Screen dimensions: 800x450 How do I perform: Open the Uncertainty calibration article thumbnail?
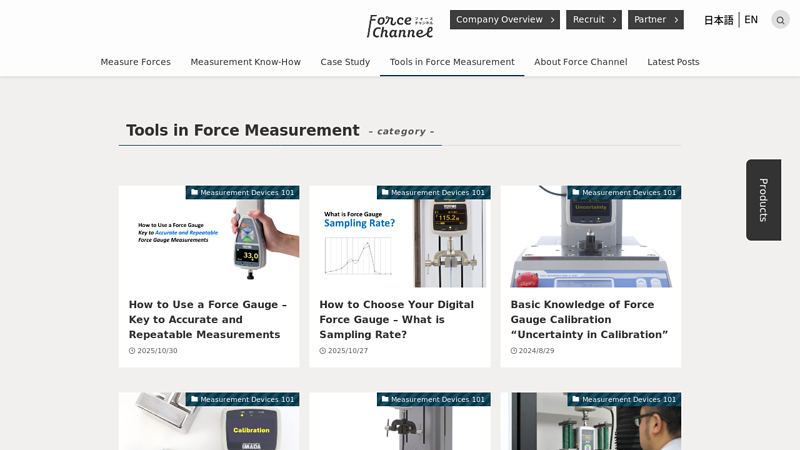click(x=591, y=237)
